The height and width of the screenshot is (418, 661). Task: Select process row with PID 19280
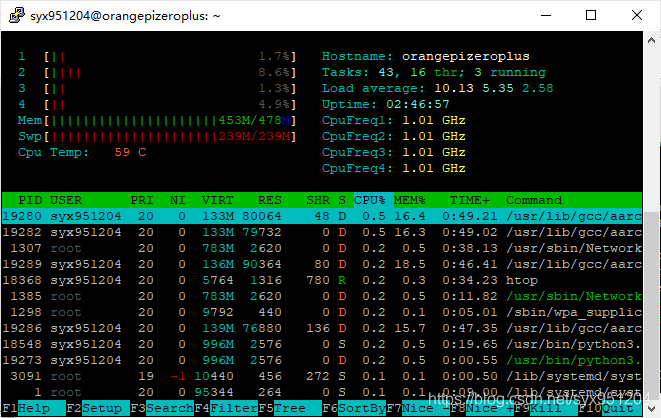[322, 216]
